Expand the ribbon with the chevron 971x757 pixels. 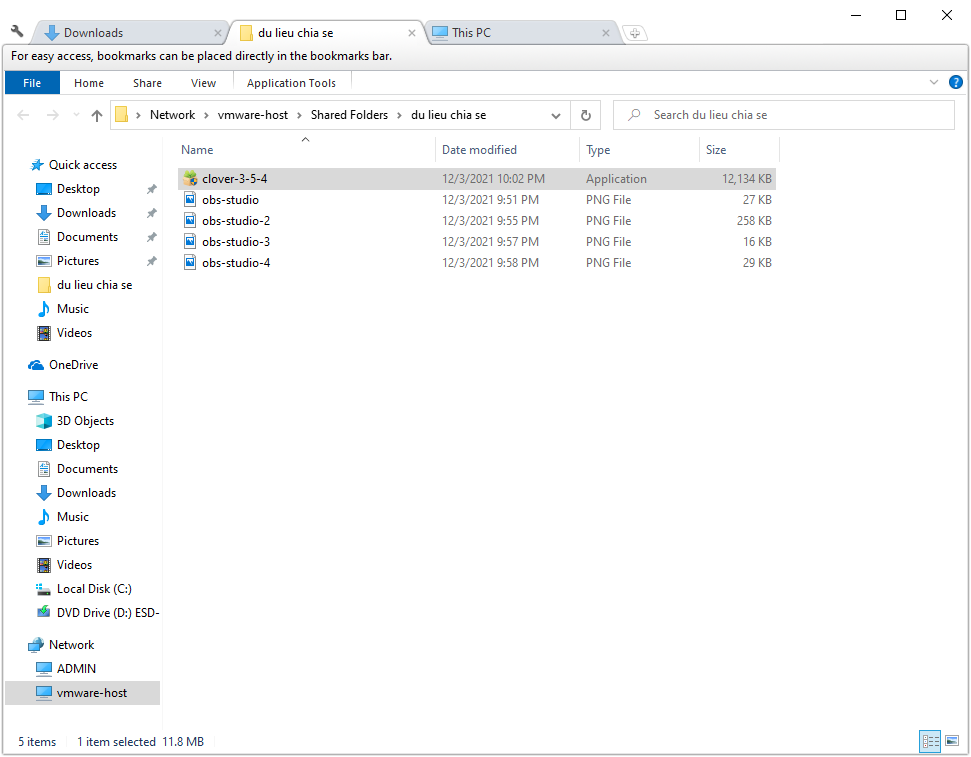pyautogui.click(x=934, y=82)
